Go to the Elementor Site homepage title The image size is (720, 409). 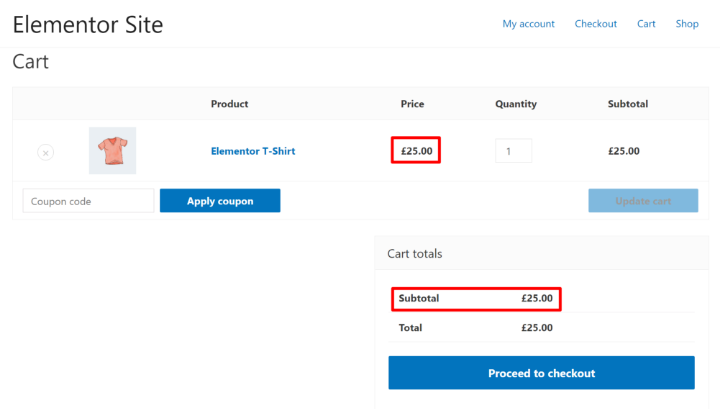tap(88, 24)
